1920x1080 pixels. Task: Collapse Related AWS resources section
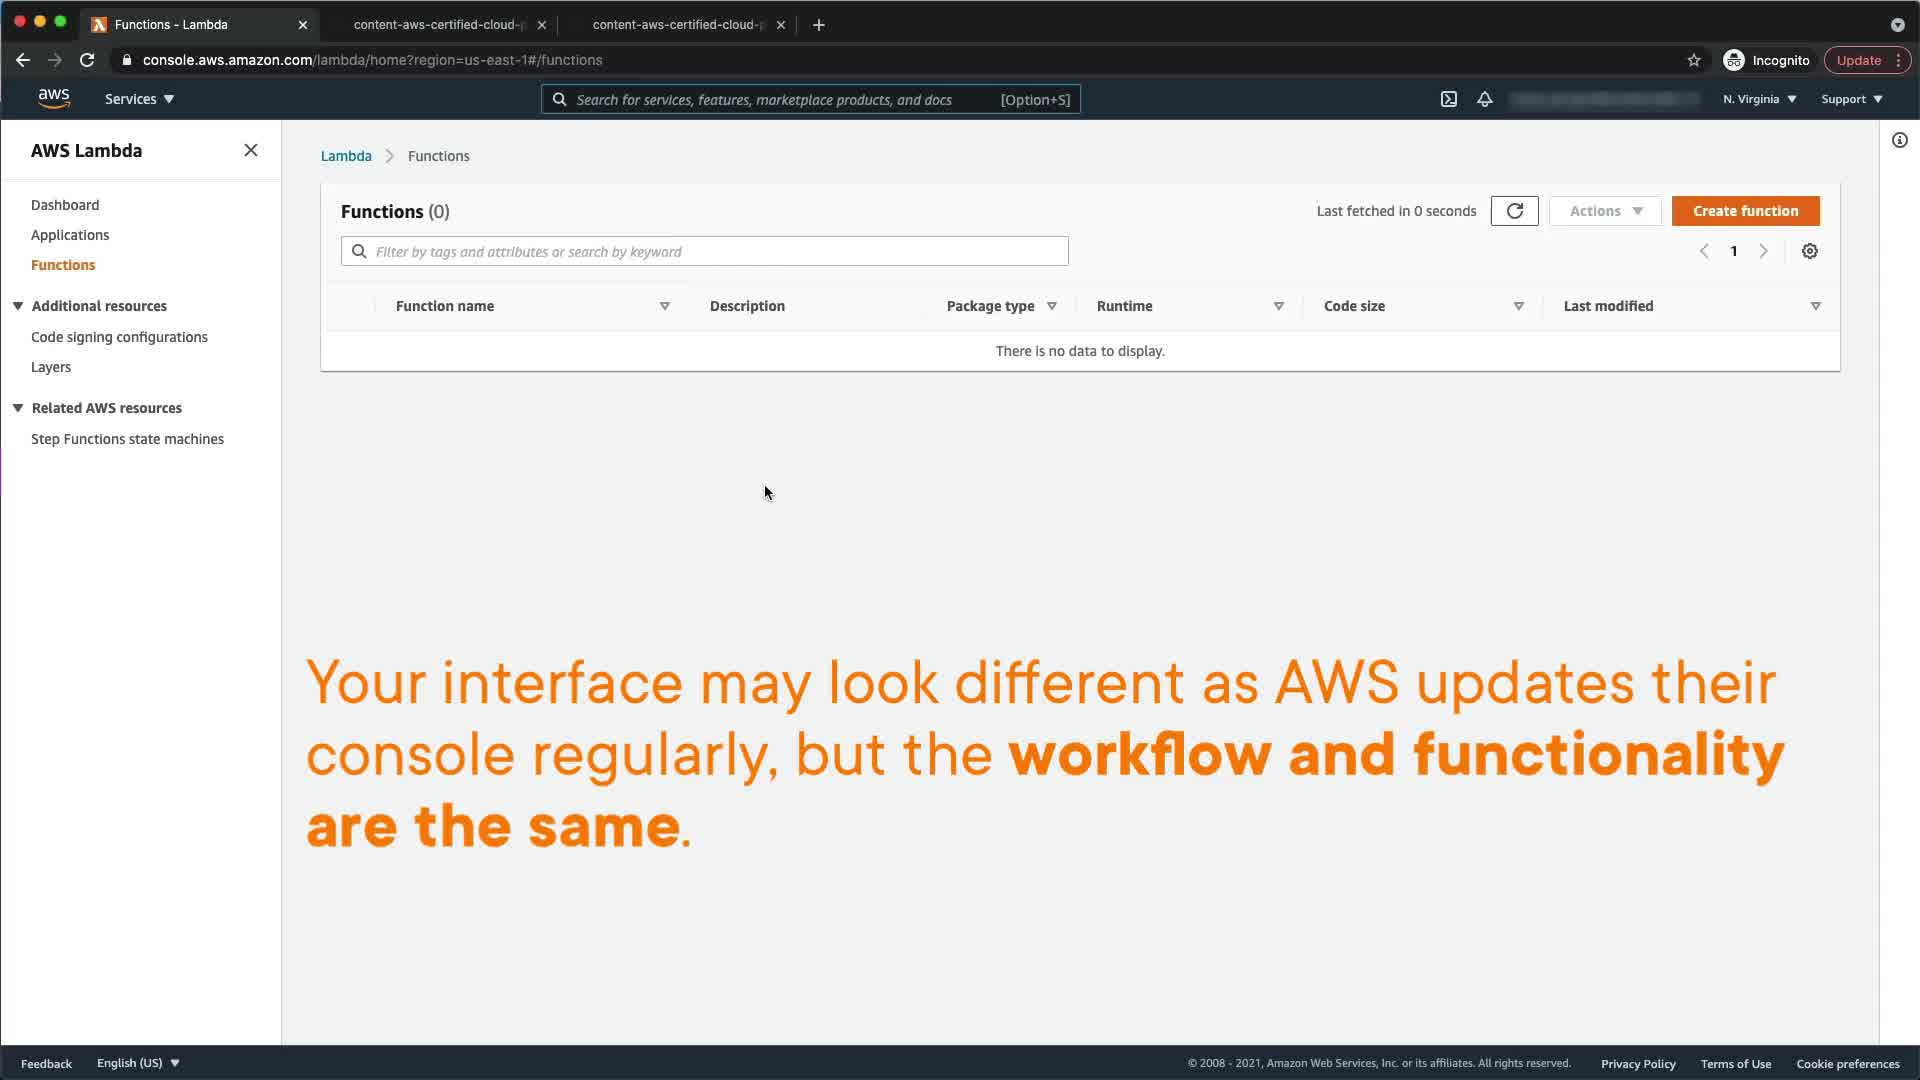coord(18,408)
